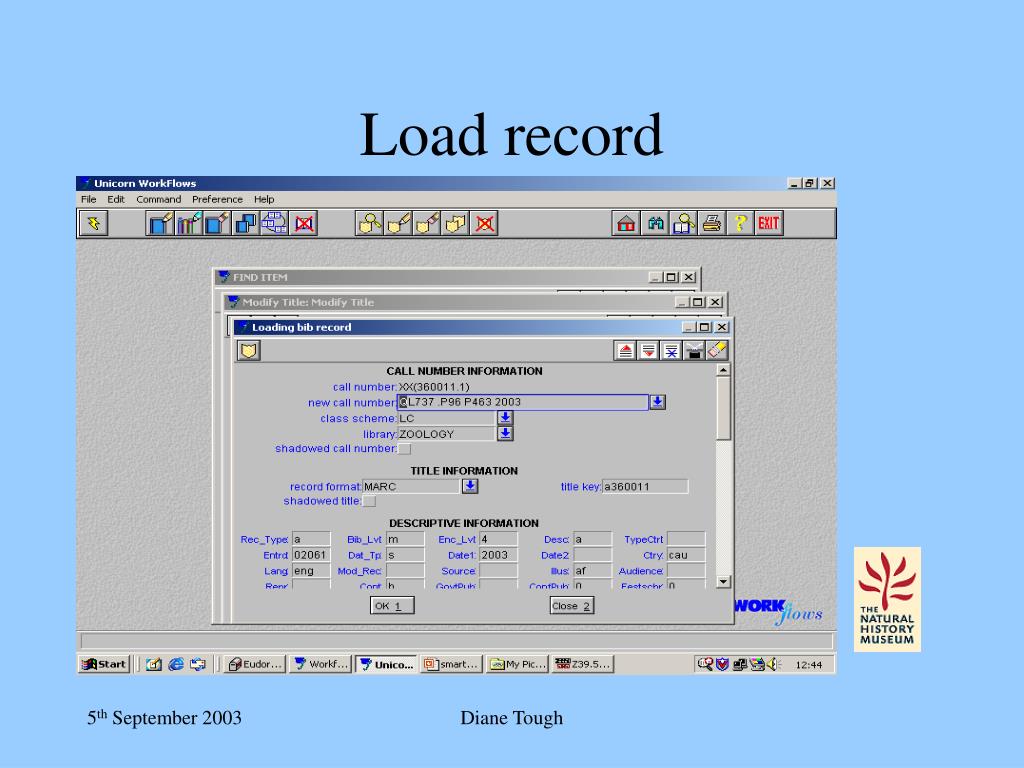Viewport: 1024px width, 768px height.
Task: Click the yellow shield icon in bib record dialog
Action: [x=248, y=350]
